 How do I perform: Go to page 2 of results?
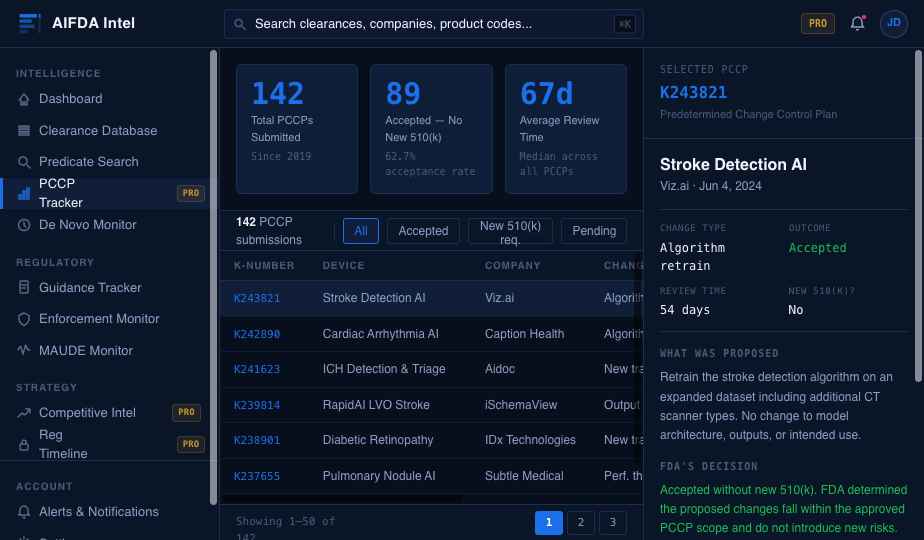[x=580, y=522]
